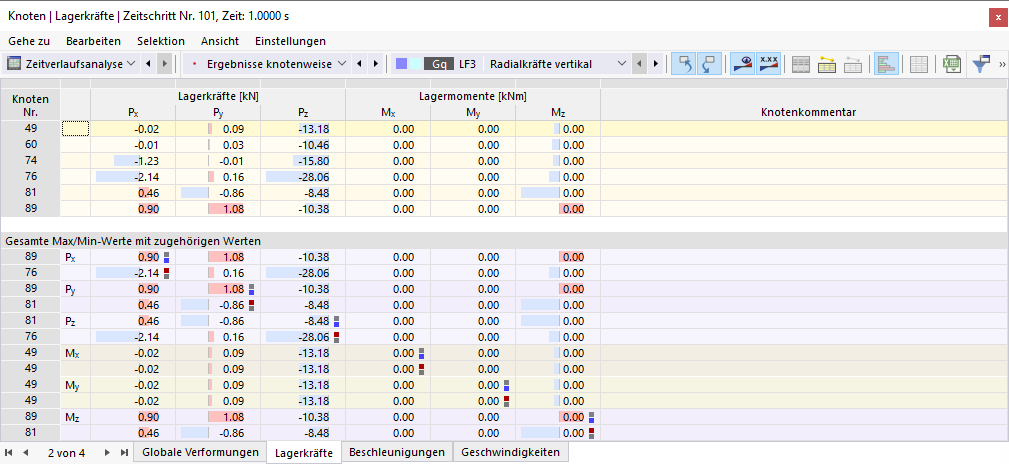Go to previous analysis type arrow

pyautogui.click(x=149, y=64)
